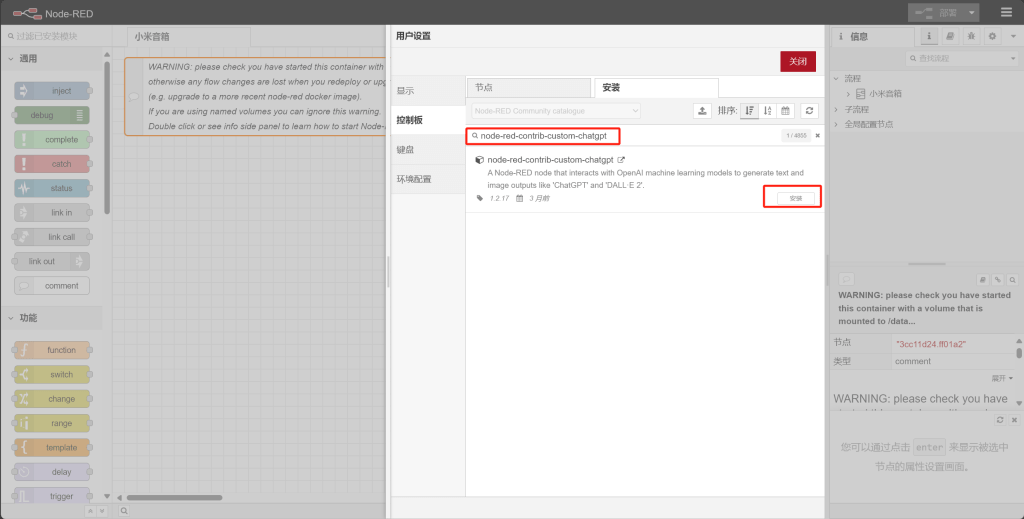Open deploy options dropdown arrow
Screen dimensions: 1024x519
pos(972,12)
